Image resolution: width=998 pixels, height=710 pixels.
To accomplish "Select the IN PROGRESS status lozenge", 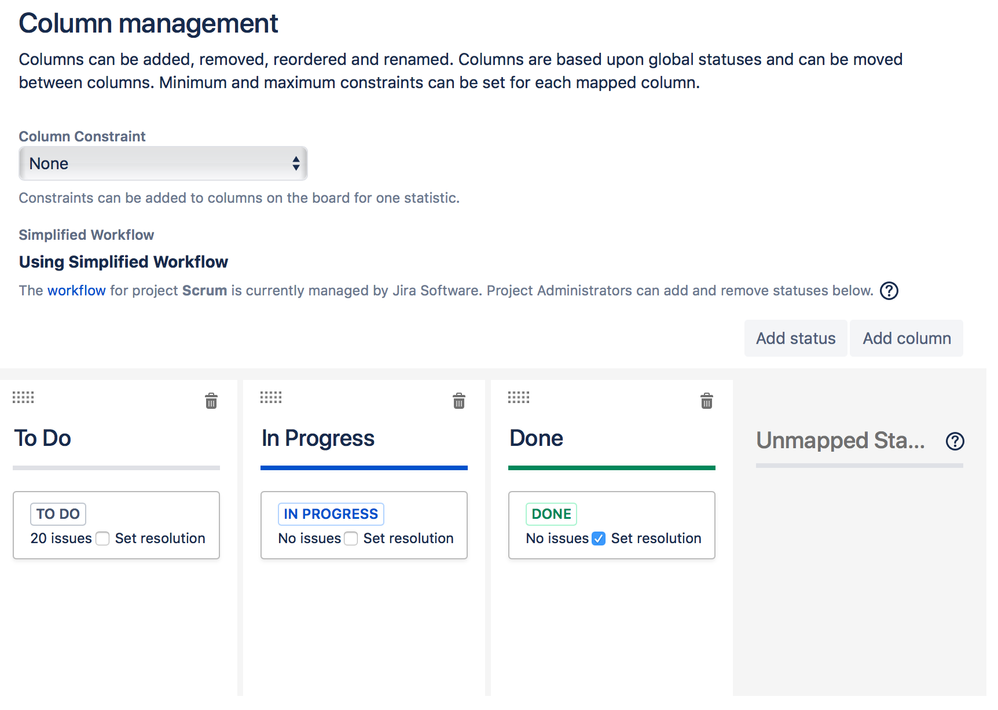I will pyautogui.click(x=331, y=514).
